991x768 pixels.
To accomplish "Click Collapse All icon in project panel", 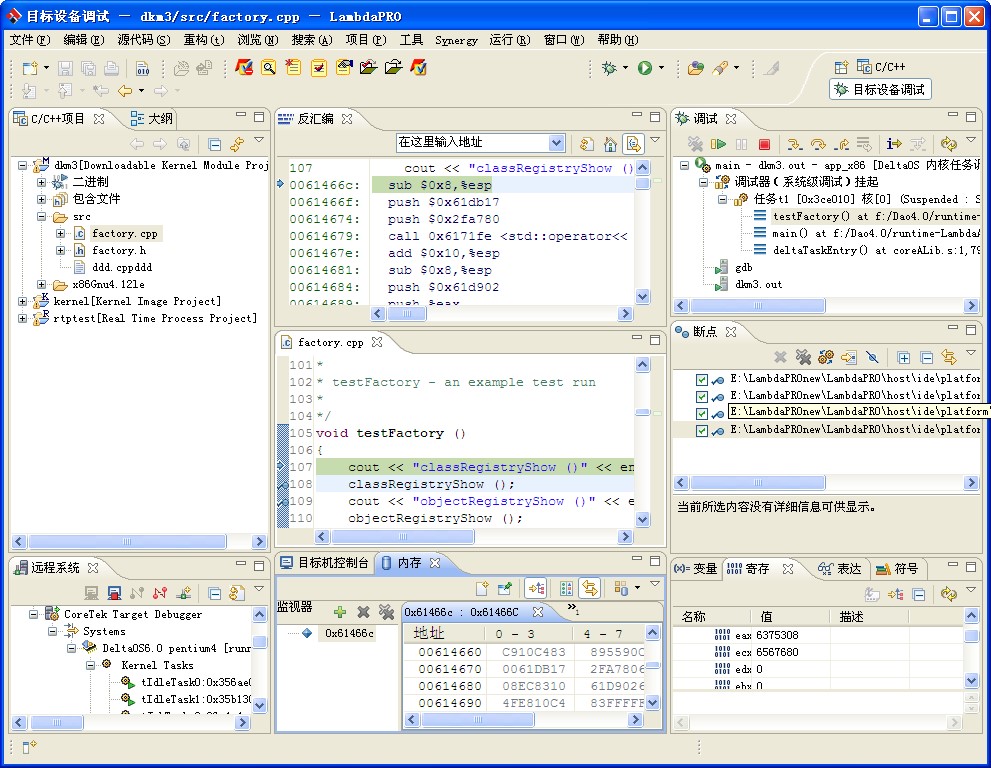I will (214, 145).
